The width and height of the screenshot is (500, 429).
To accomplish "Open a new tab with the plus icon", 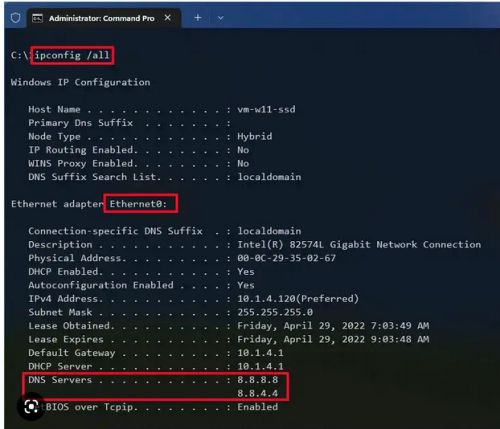I will pyautogui.click(x=198, y=18).
